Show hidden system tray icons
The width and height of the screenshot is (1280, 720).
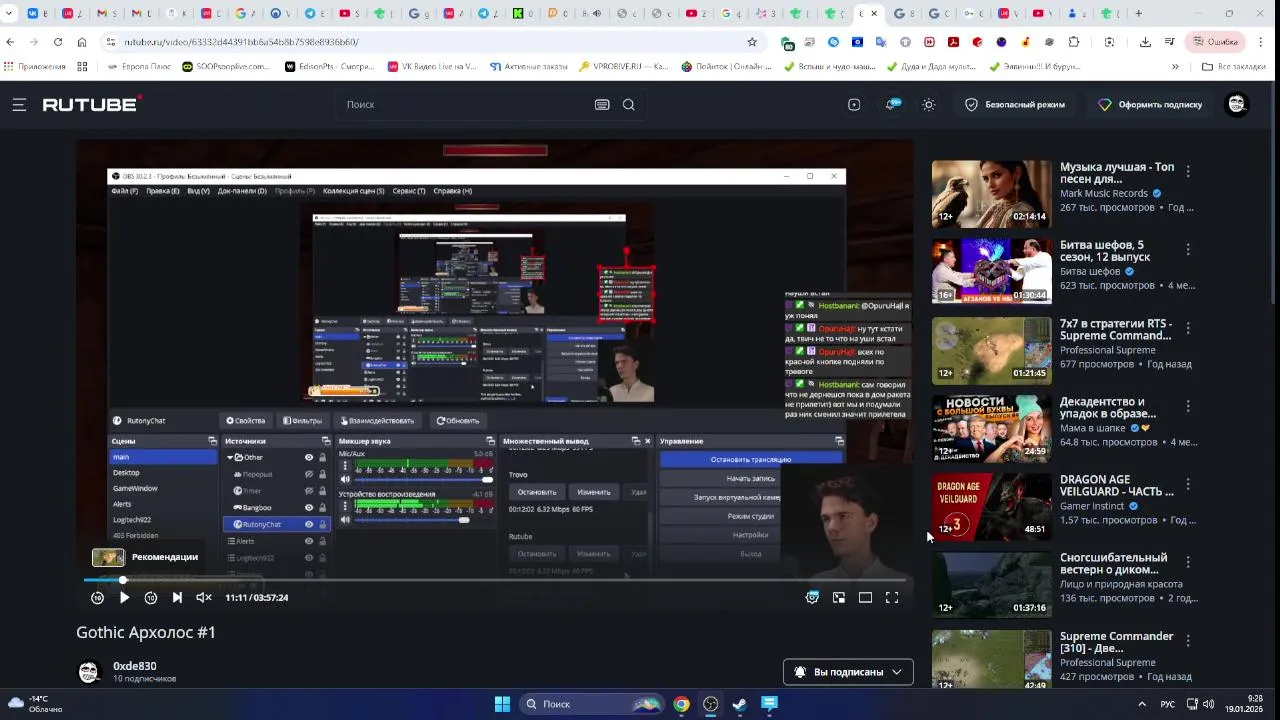(x=1142, y=704)
